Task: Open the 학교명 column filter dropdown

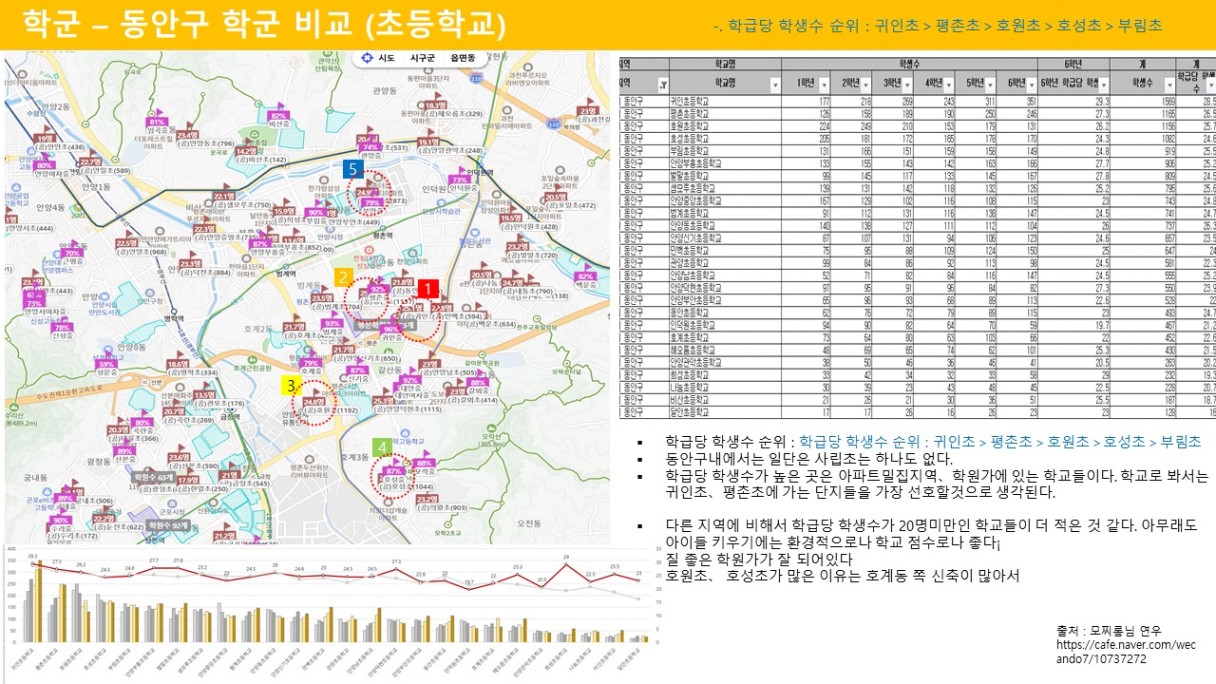Action: [776, 86]
